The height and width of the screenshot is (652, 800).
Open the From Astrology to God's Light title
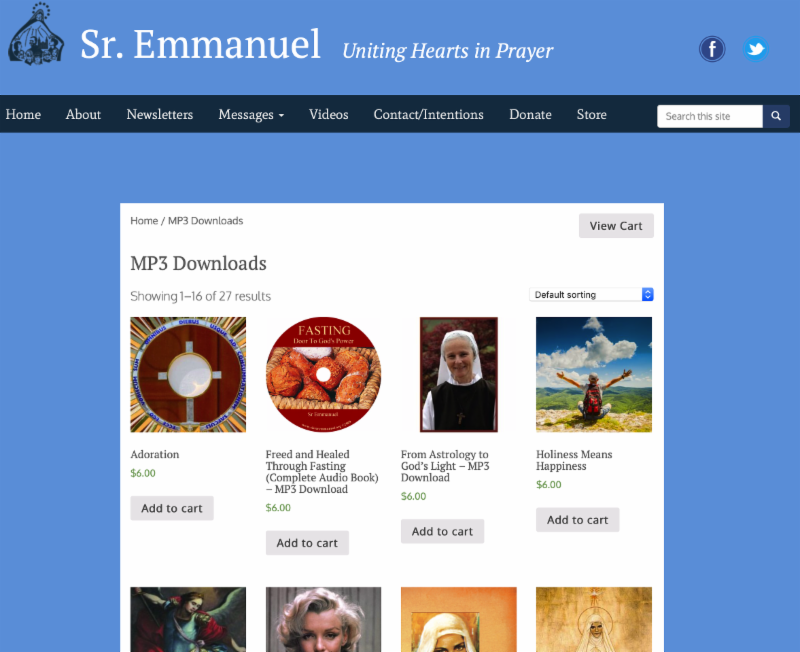[x=445, y=466]
